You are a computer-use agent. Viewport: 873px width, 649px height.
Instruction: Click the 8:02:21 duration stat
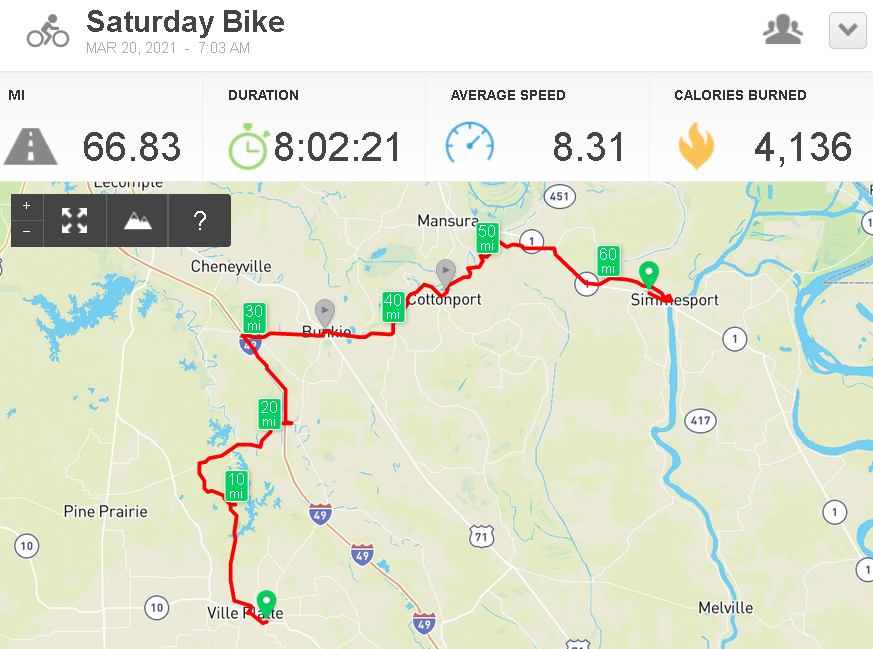pos(337,148)
